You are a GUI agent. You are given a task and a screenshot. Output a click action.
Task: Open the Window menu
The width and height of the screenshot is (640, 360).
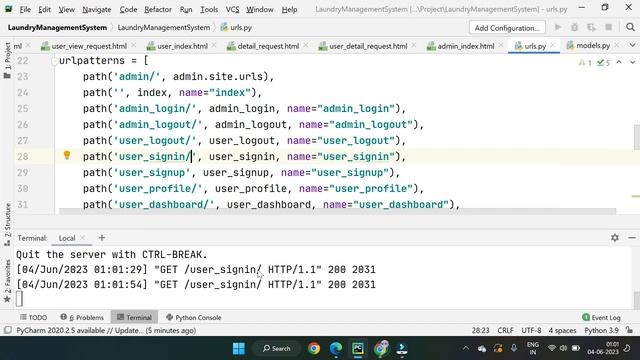(260, 9)
